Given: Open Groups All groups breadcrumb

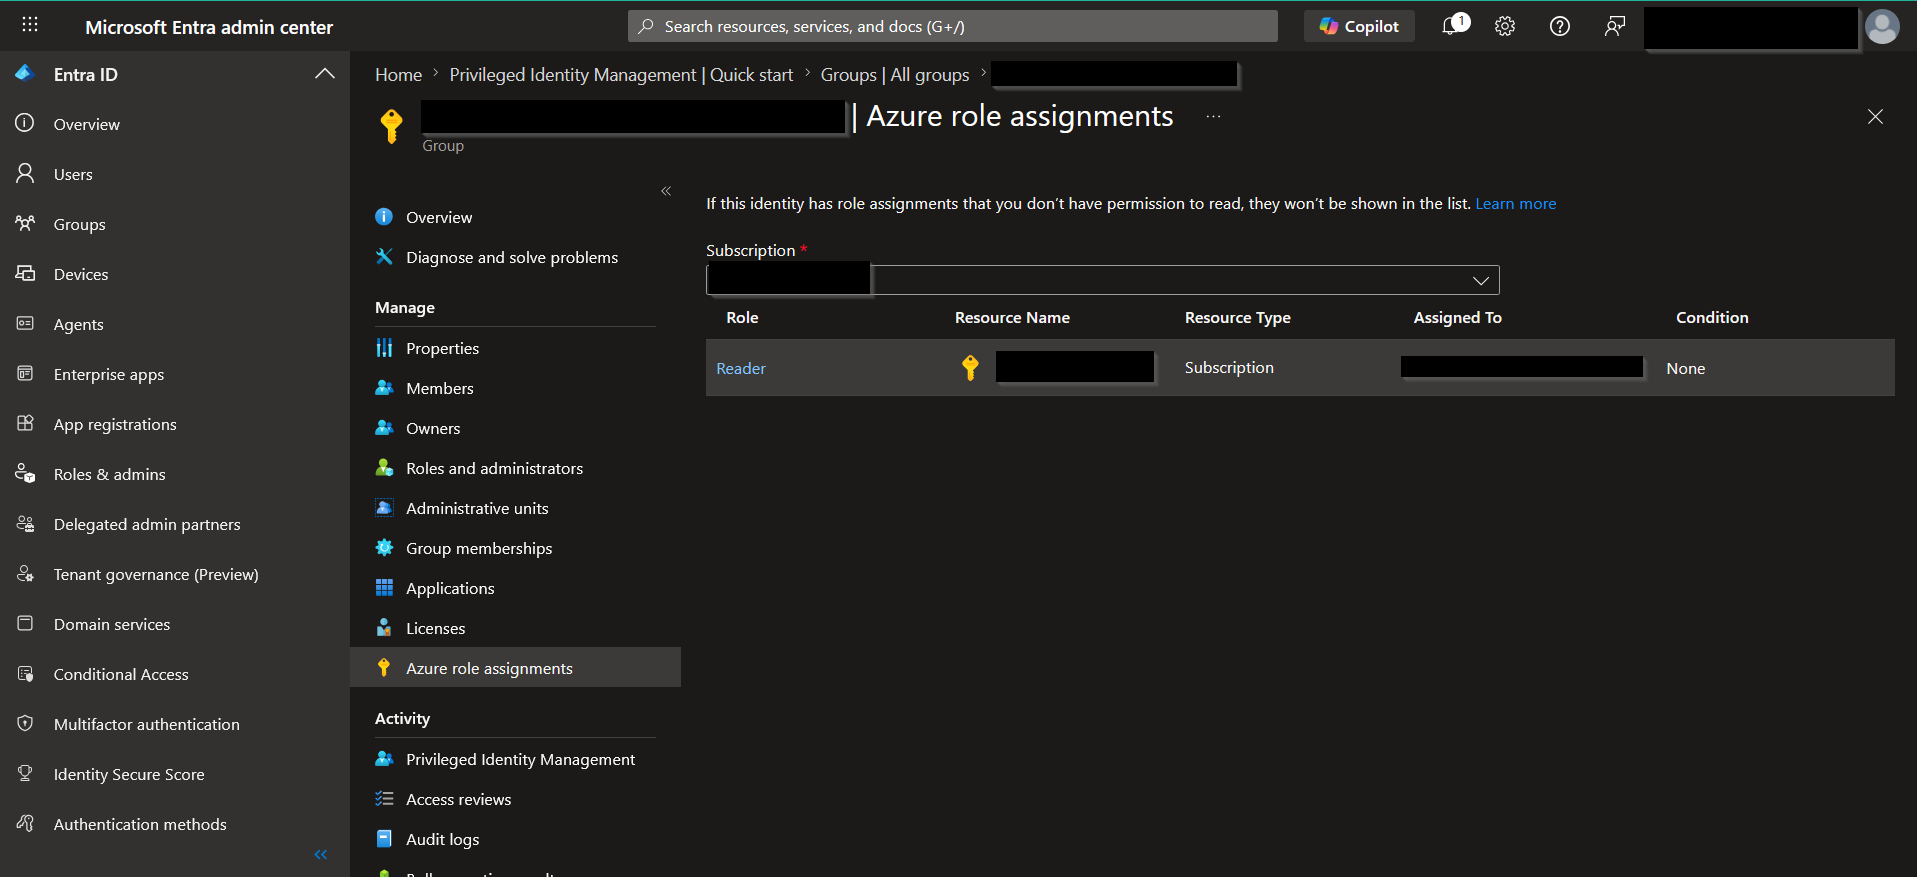Looking at the screenshot, I should coord(895,75).
